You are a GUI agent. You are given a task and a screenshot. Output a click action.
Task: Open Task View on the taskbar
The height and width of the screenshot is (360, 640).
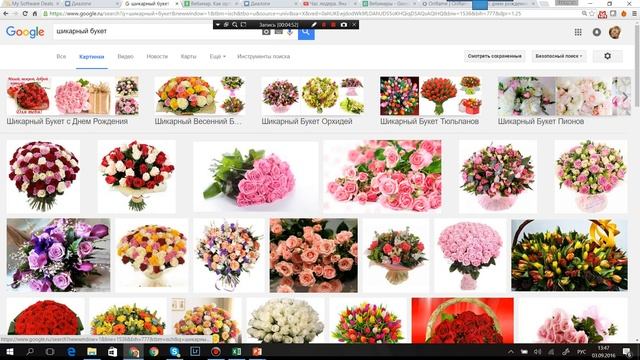tap(50, 351)
